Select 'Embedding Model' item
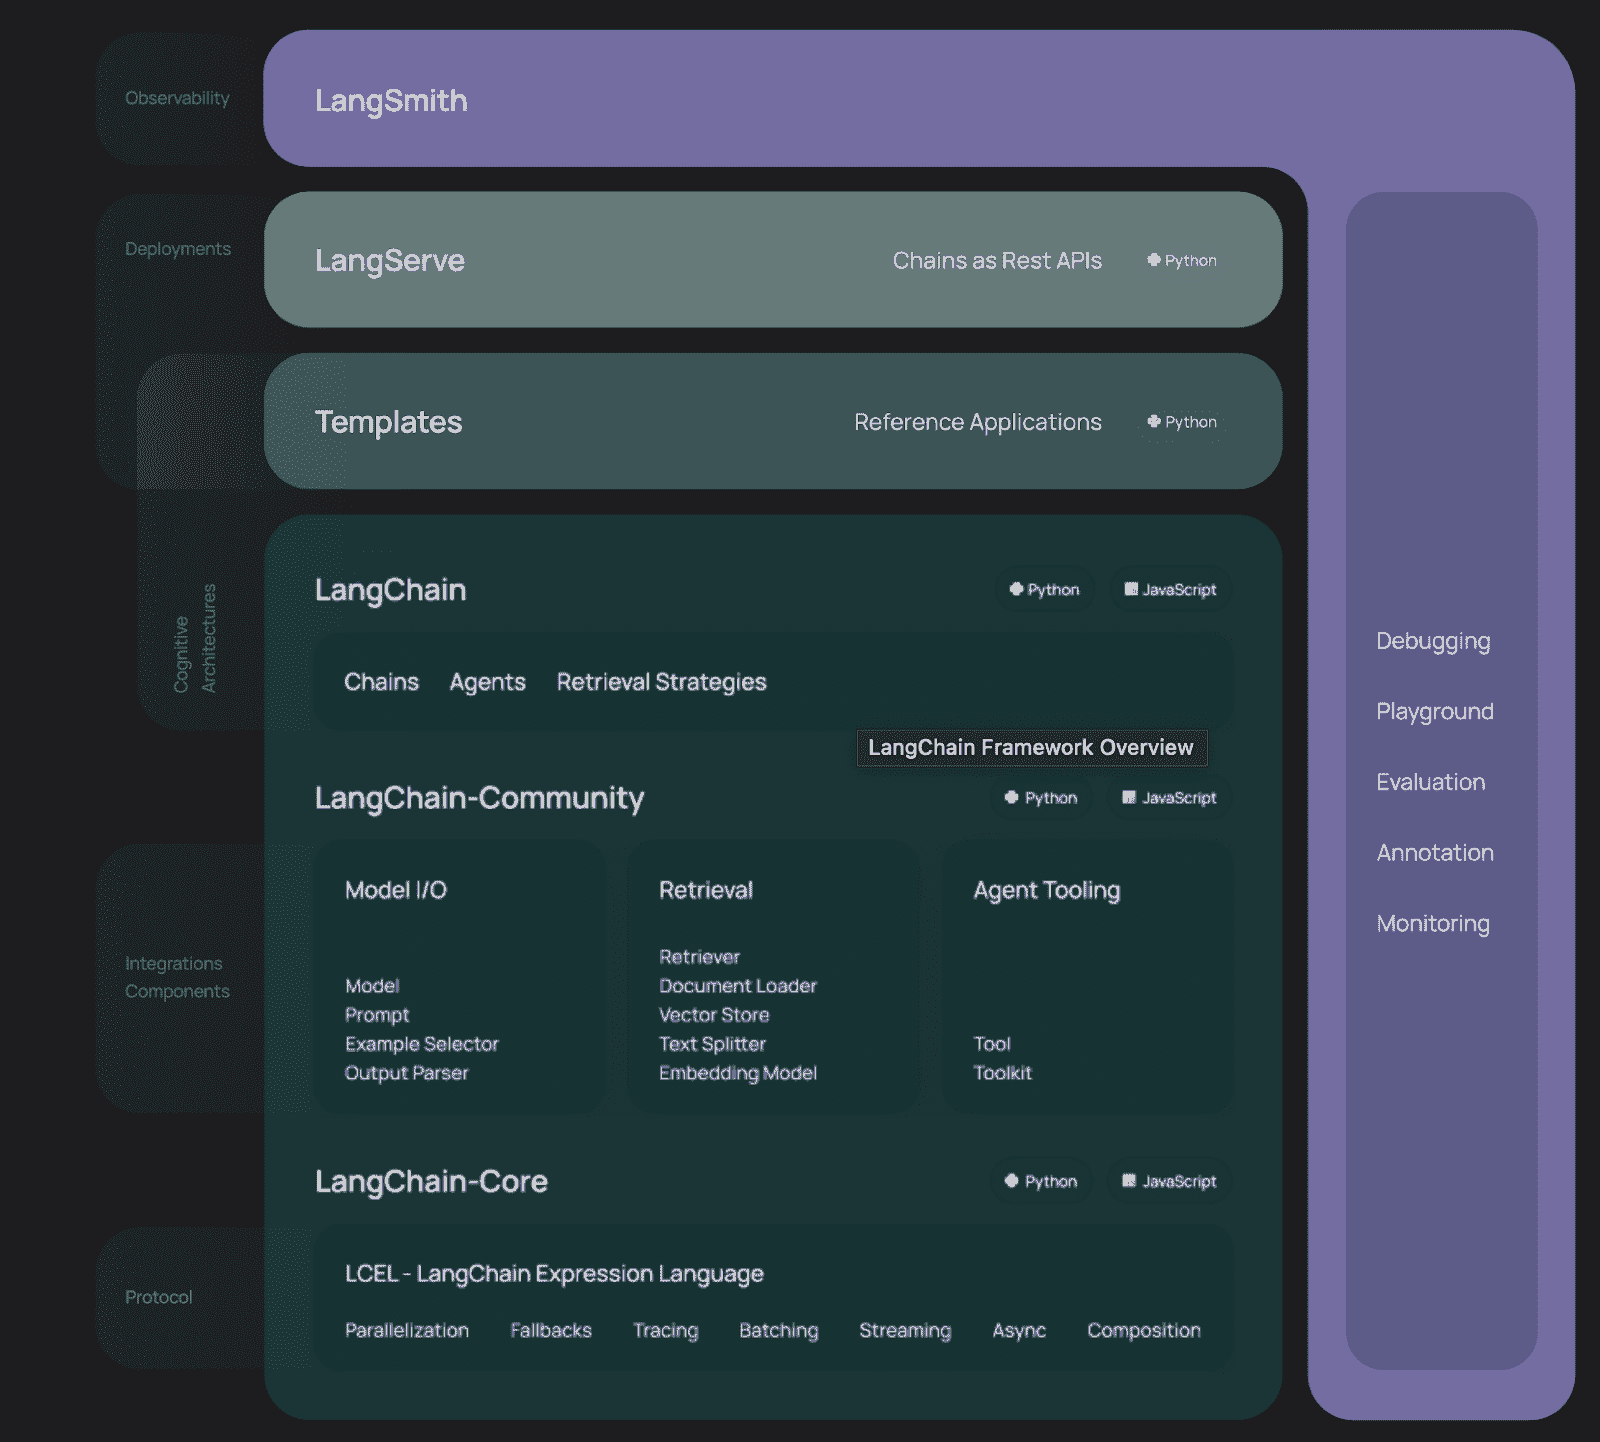The image size is (1600, 1442). point(738,1073)
